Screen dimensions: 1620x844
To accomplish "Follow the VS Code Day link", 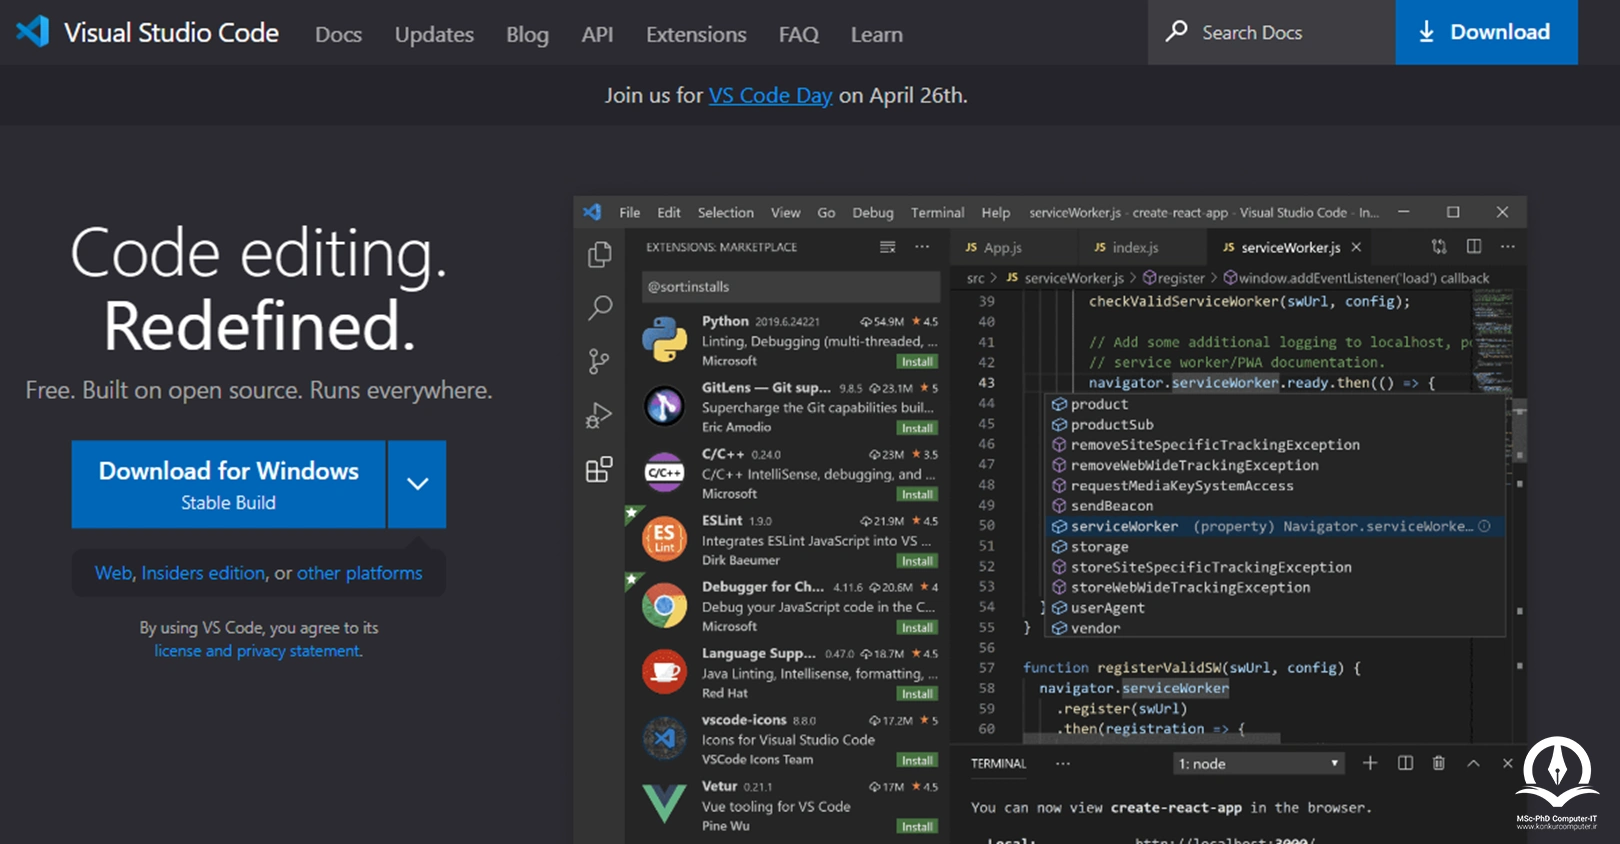I will coord(770,95).
